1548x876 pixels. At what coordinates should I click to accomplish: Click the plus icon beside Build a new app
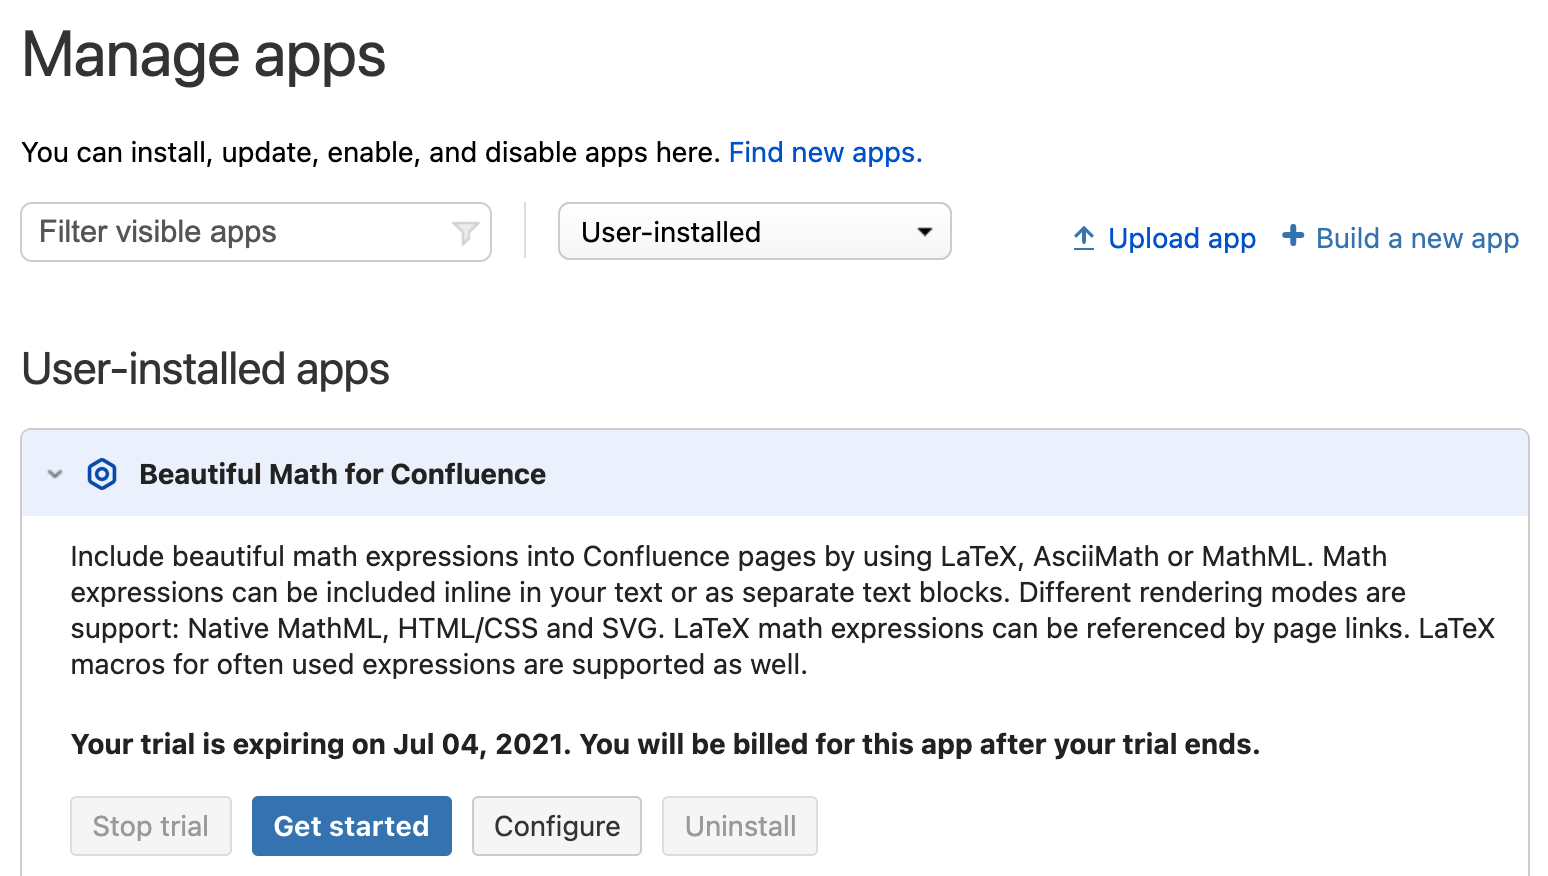[1293, 236]
